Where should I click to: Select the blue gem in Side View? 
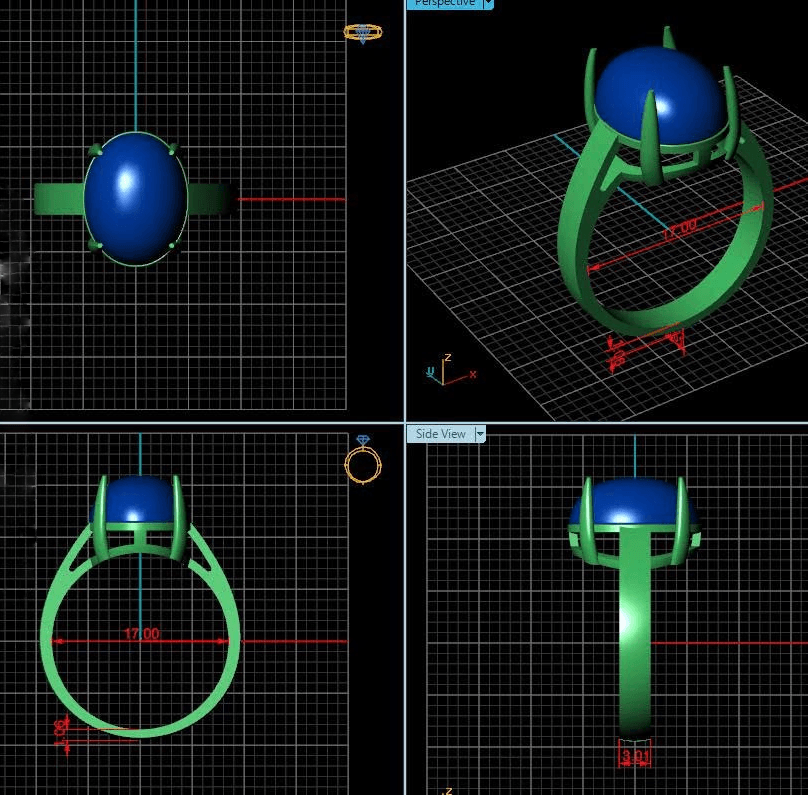pyautogui.click(x=634, y=502)
